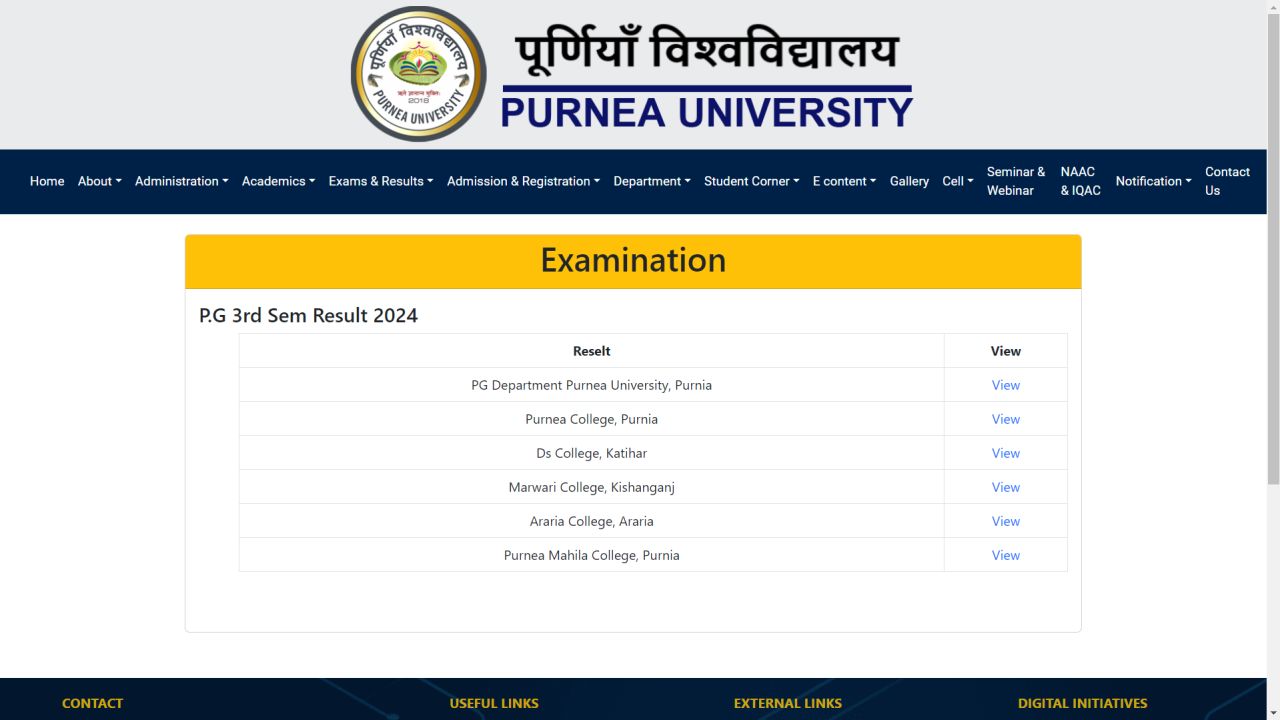
Task: View result for Marwari College, Kishanganj
Action: (x=1006, y=487)
